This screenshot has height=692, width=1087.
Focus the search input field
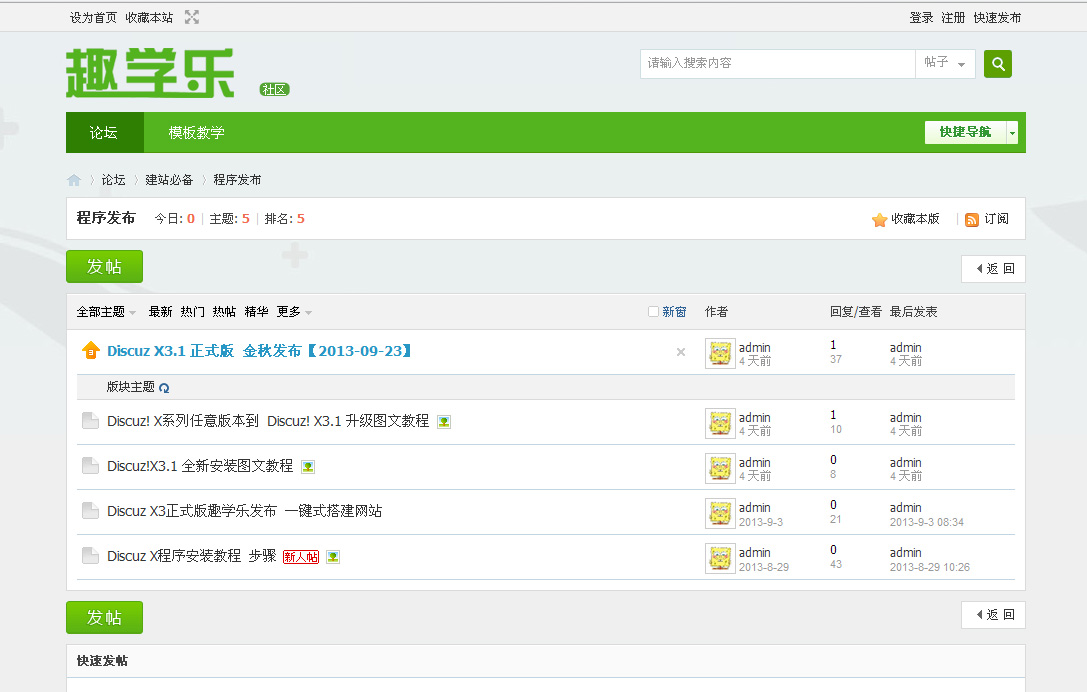(778, 64)
